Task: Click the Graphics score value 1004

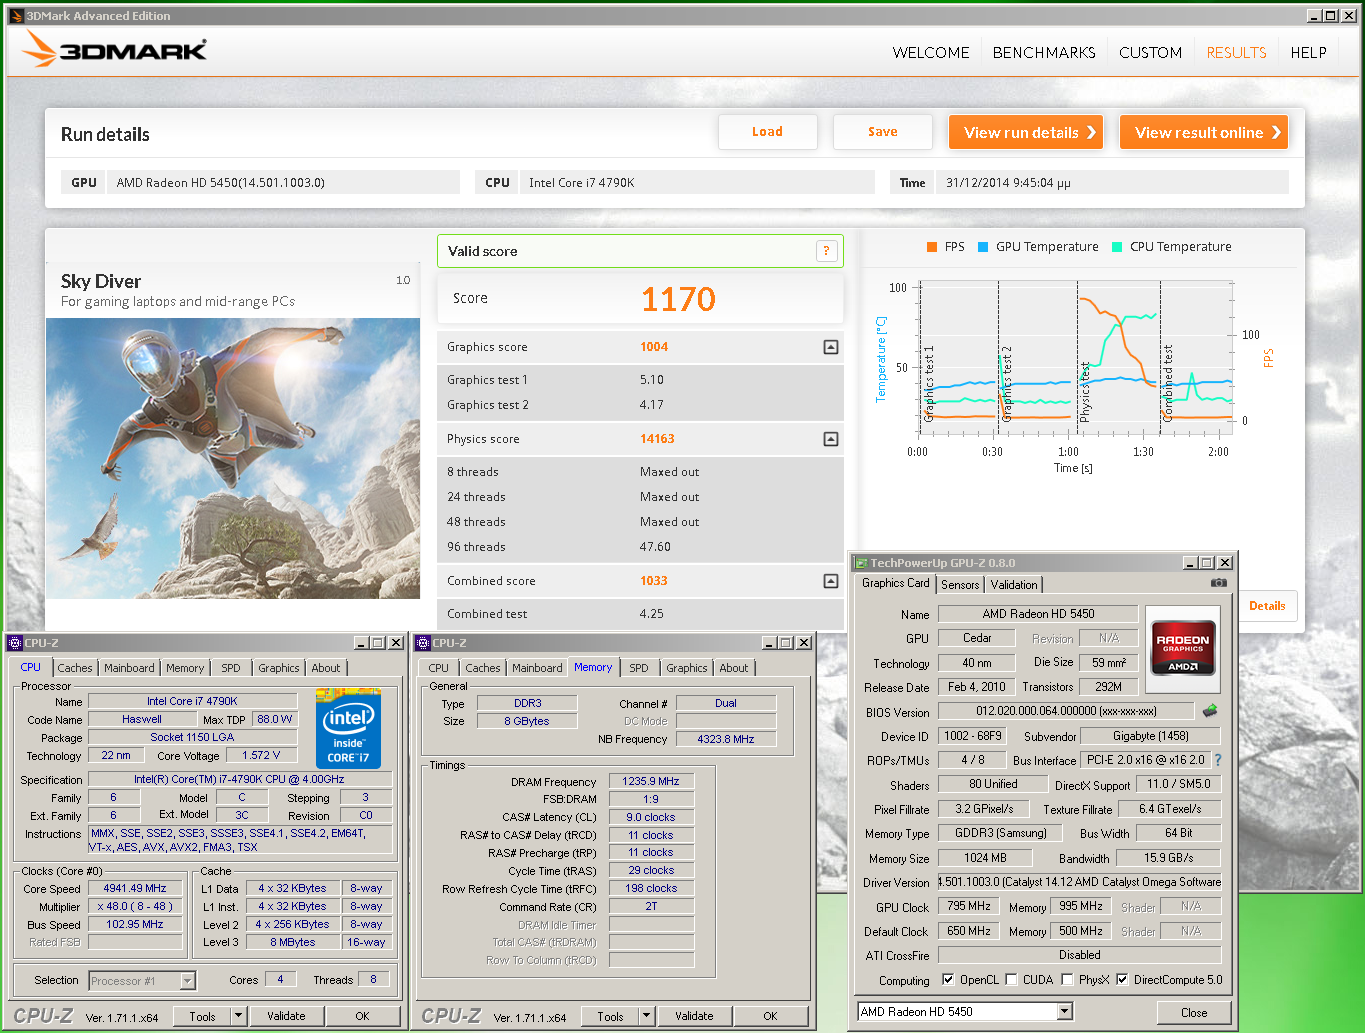Action: pos(654,347)
